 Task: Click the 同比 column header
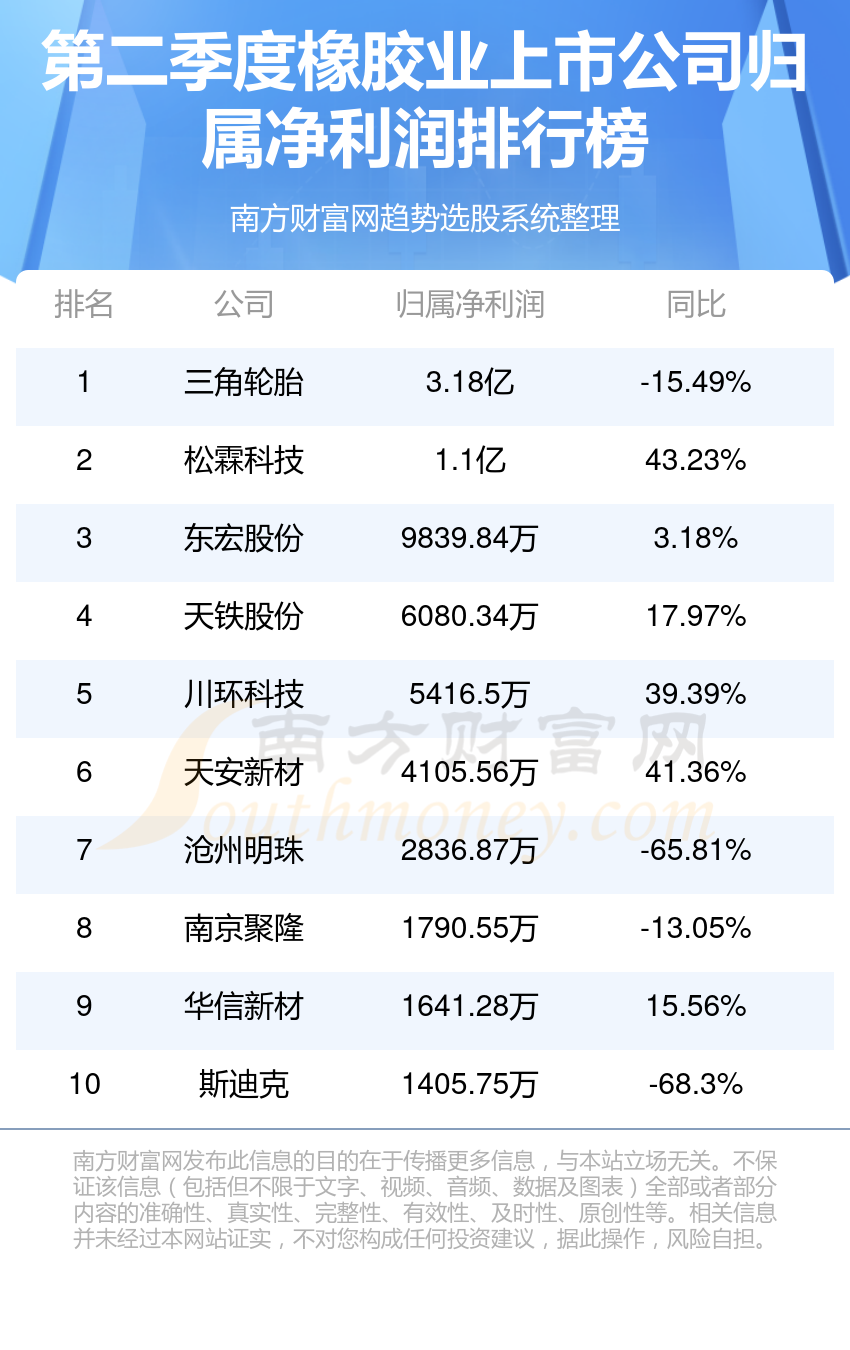point(696,304)
